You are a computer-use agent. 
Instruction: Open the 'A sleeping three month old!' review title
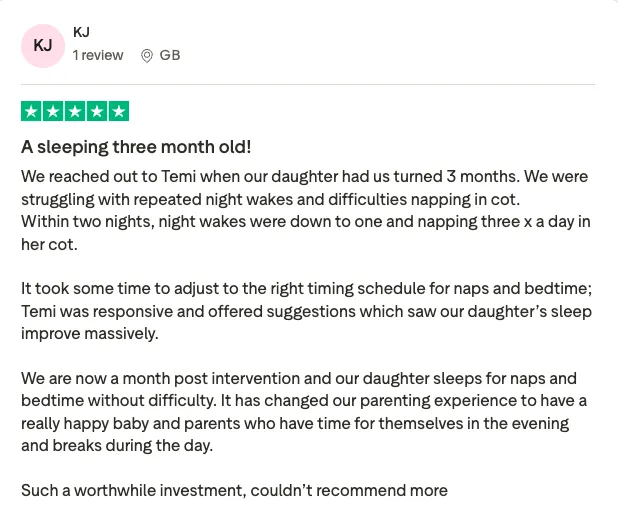click(136, 147)
